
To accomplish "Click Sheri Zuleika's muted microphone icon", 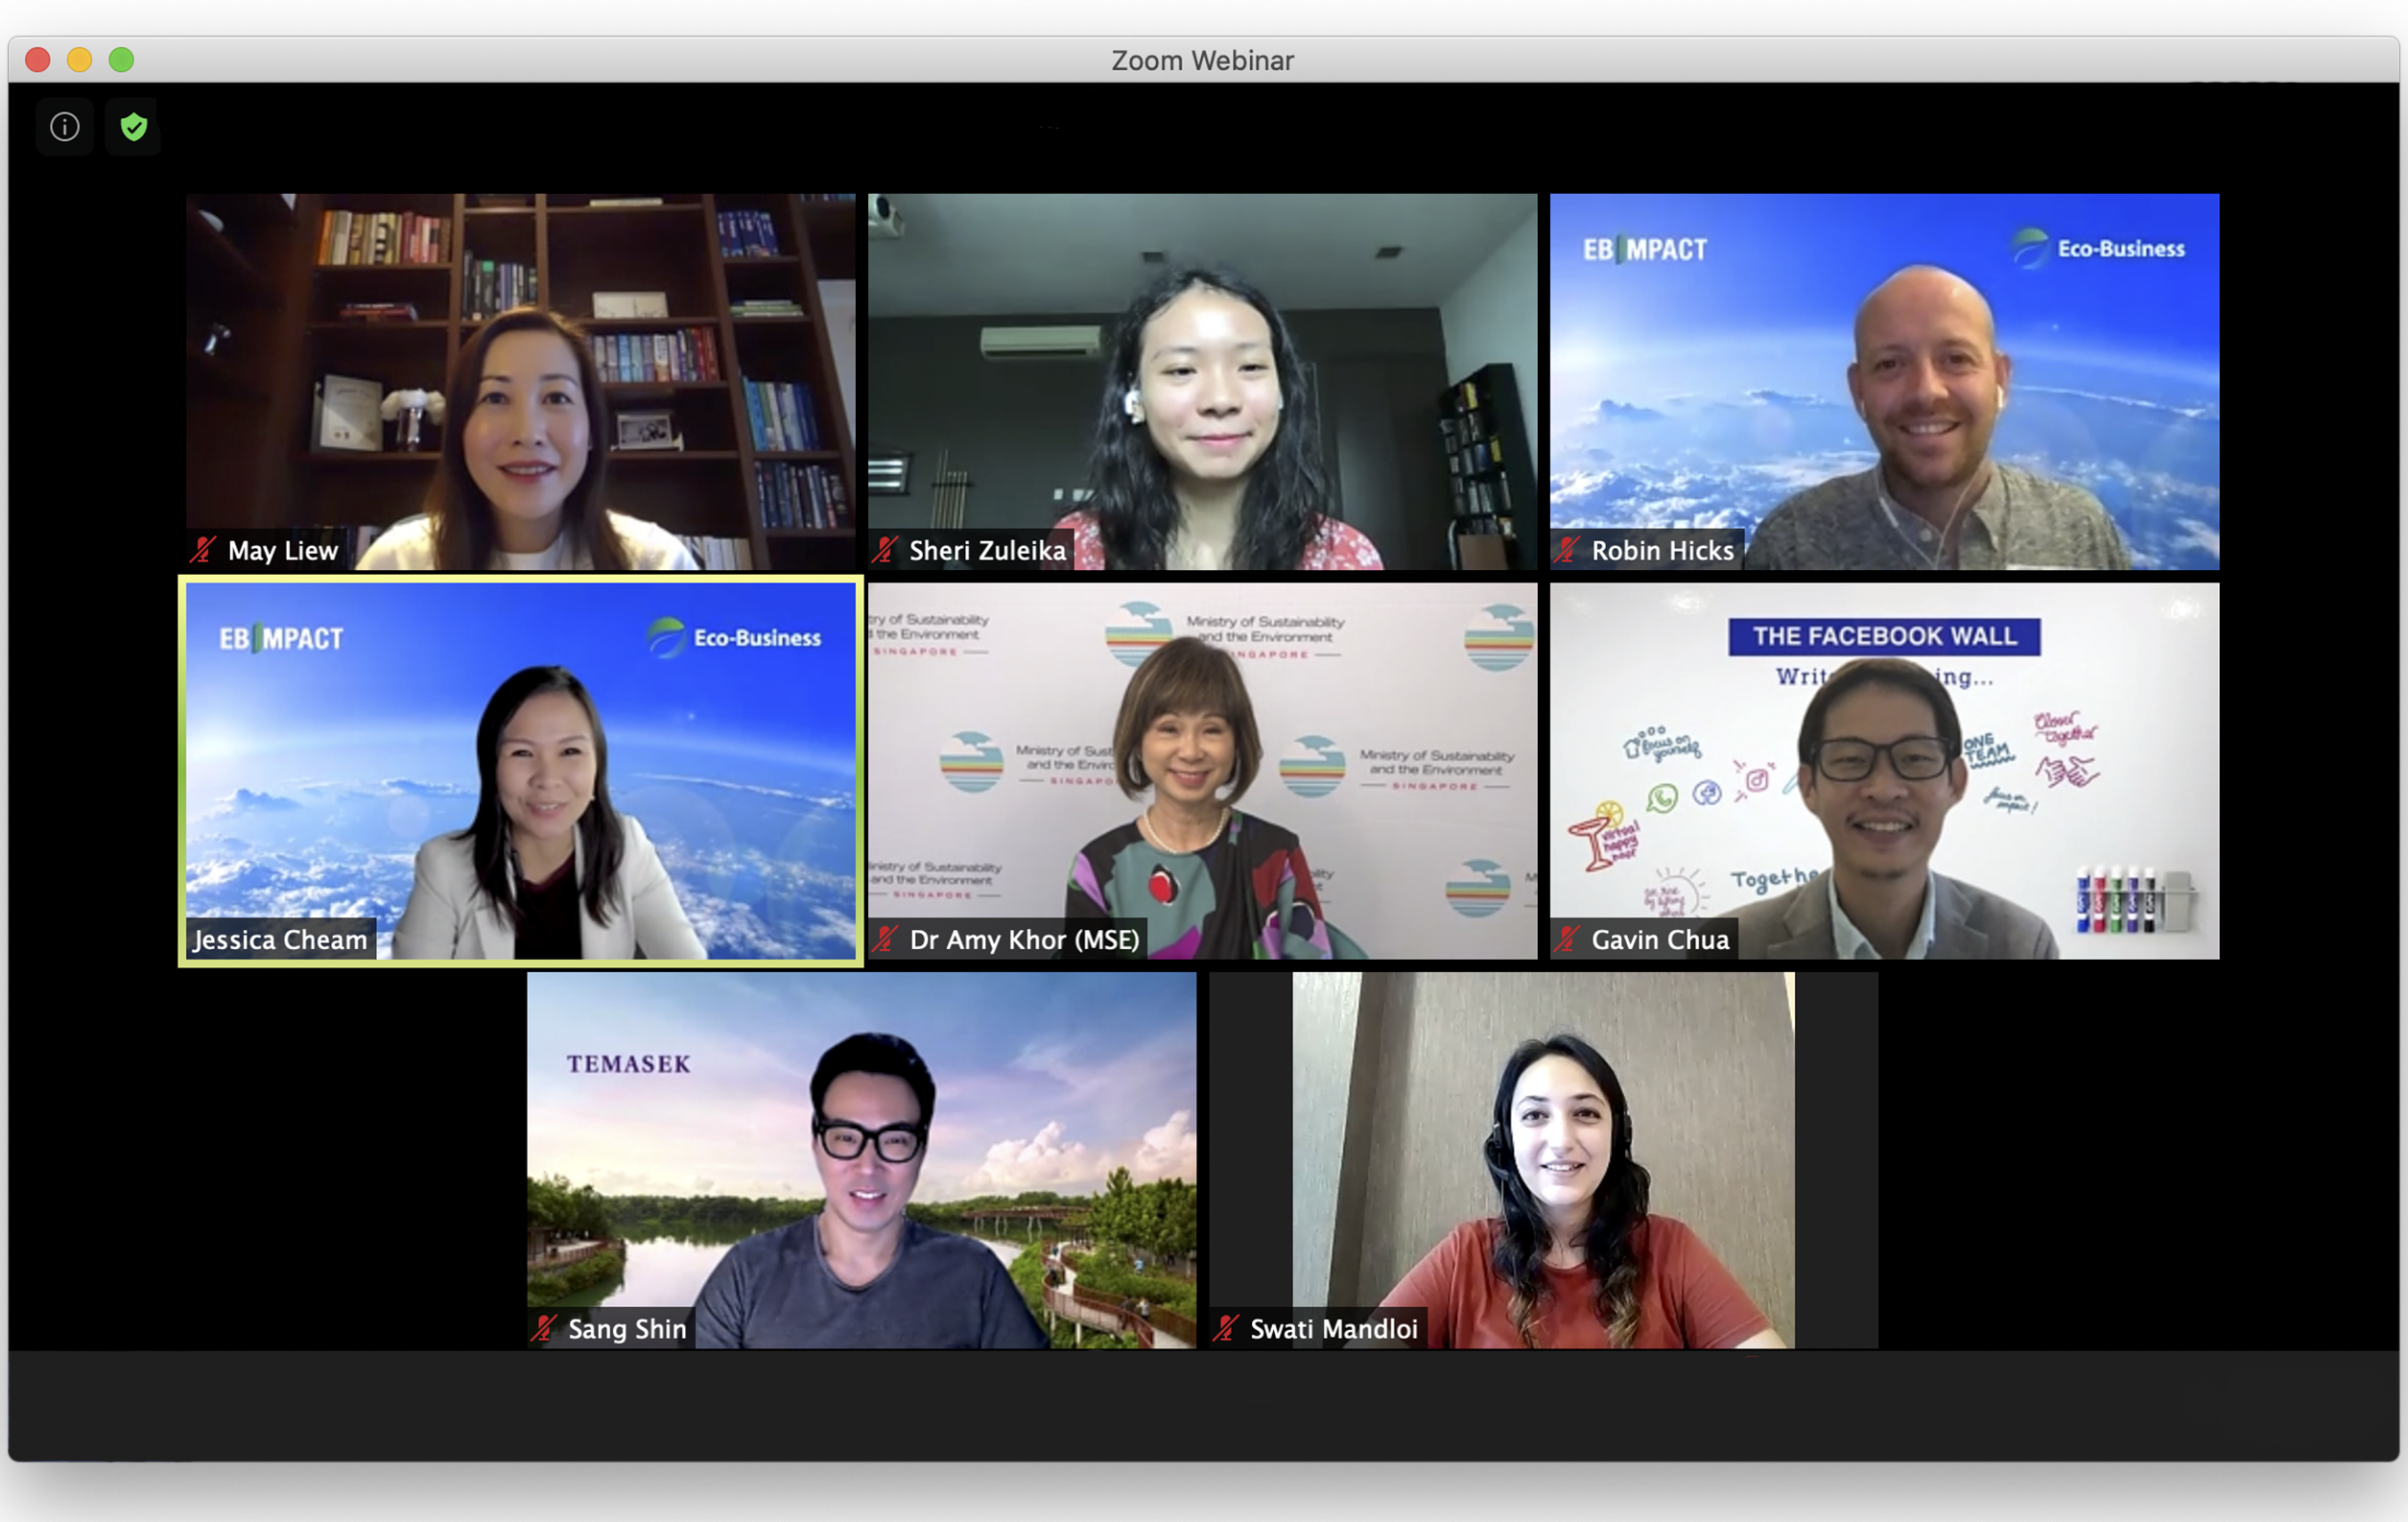I will pos(885,550).
